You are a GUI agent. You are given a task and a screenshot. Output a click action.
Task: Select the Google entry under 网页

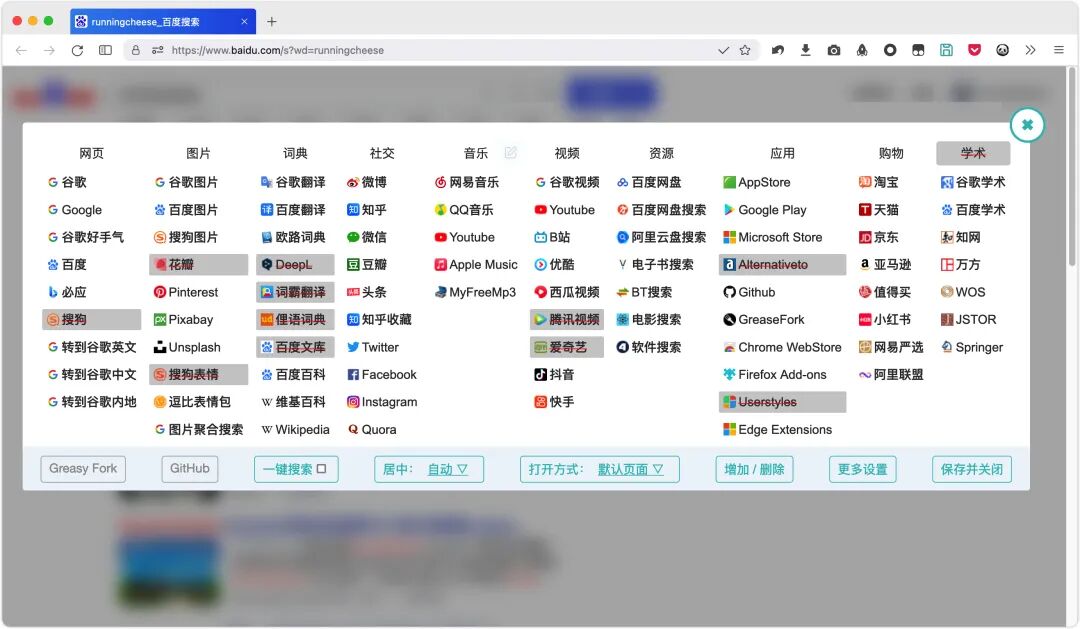[x=74, y=210]
